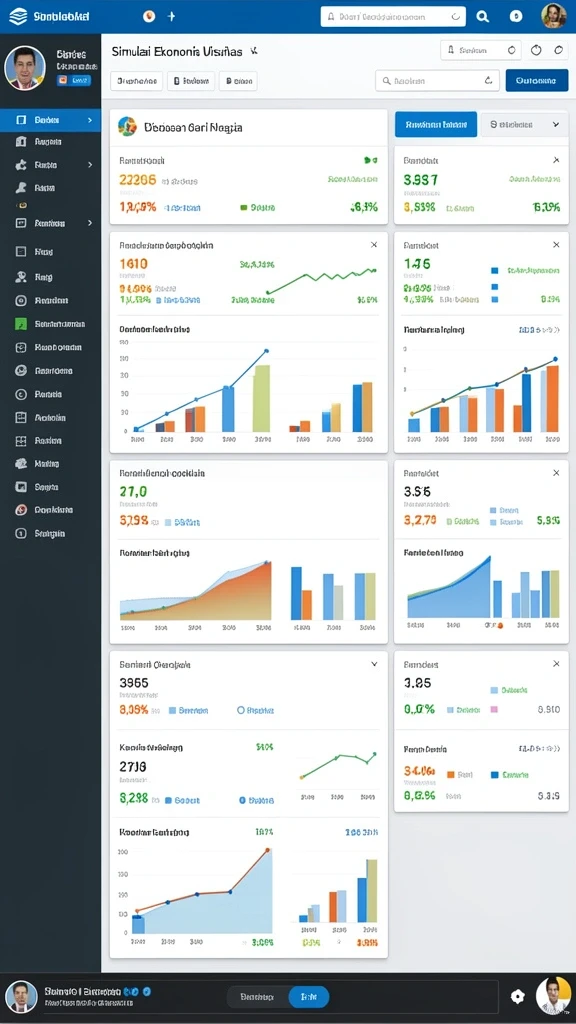
Task: Click the orange legend swatch in the 3.4.06 card
Action: click(450, 775)
